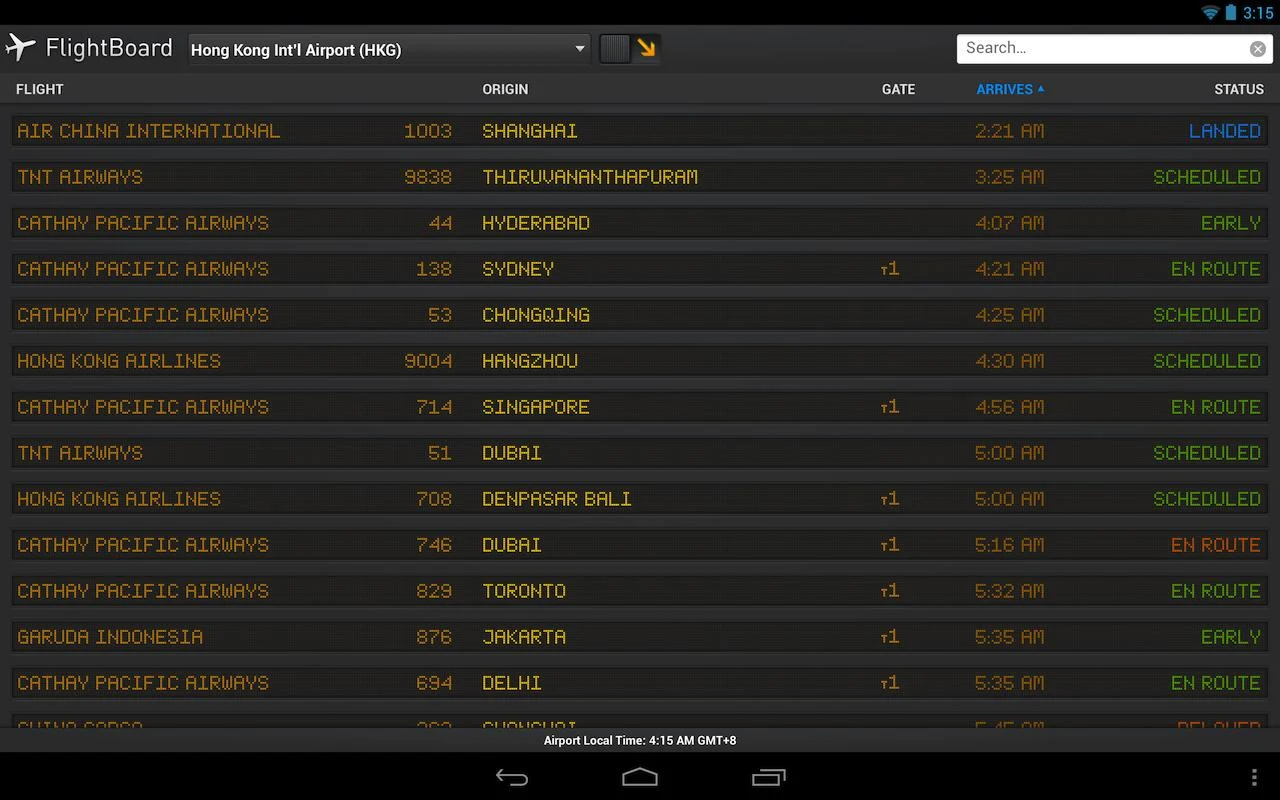Image resolution: width=1280 pixels, height=800 pixels.
Task: Tap the FlightBoard airplane logo icon
Action: pos(21,47)
